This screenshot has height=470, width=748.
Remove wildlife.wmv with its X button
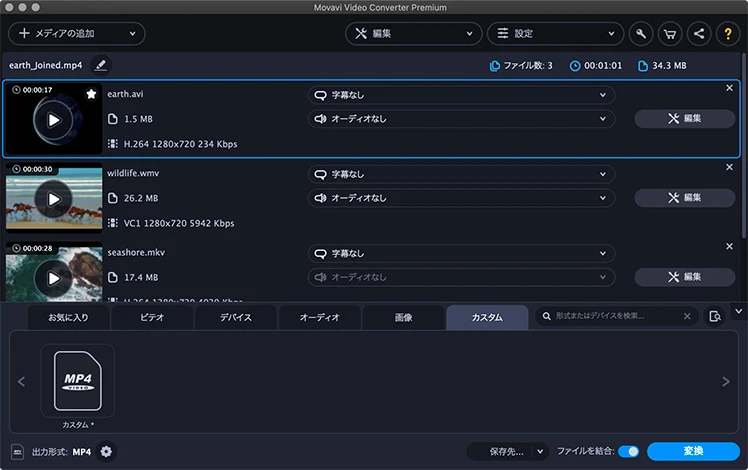[x=729, y=167]
